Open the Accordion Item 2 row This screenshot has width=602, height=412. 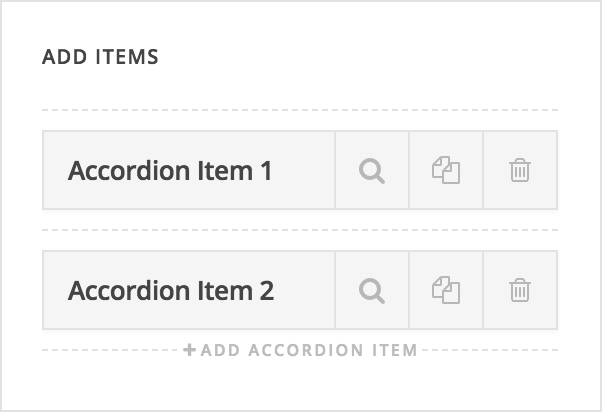pyautogui.click(x=189, y=290)
